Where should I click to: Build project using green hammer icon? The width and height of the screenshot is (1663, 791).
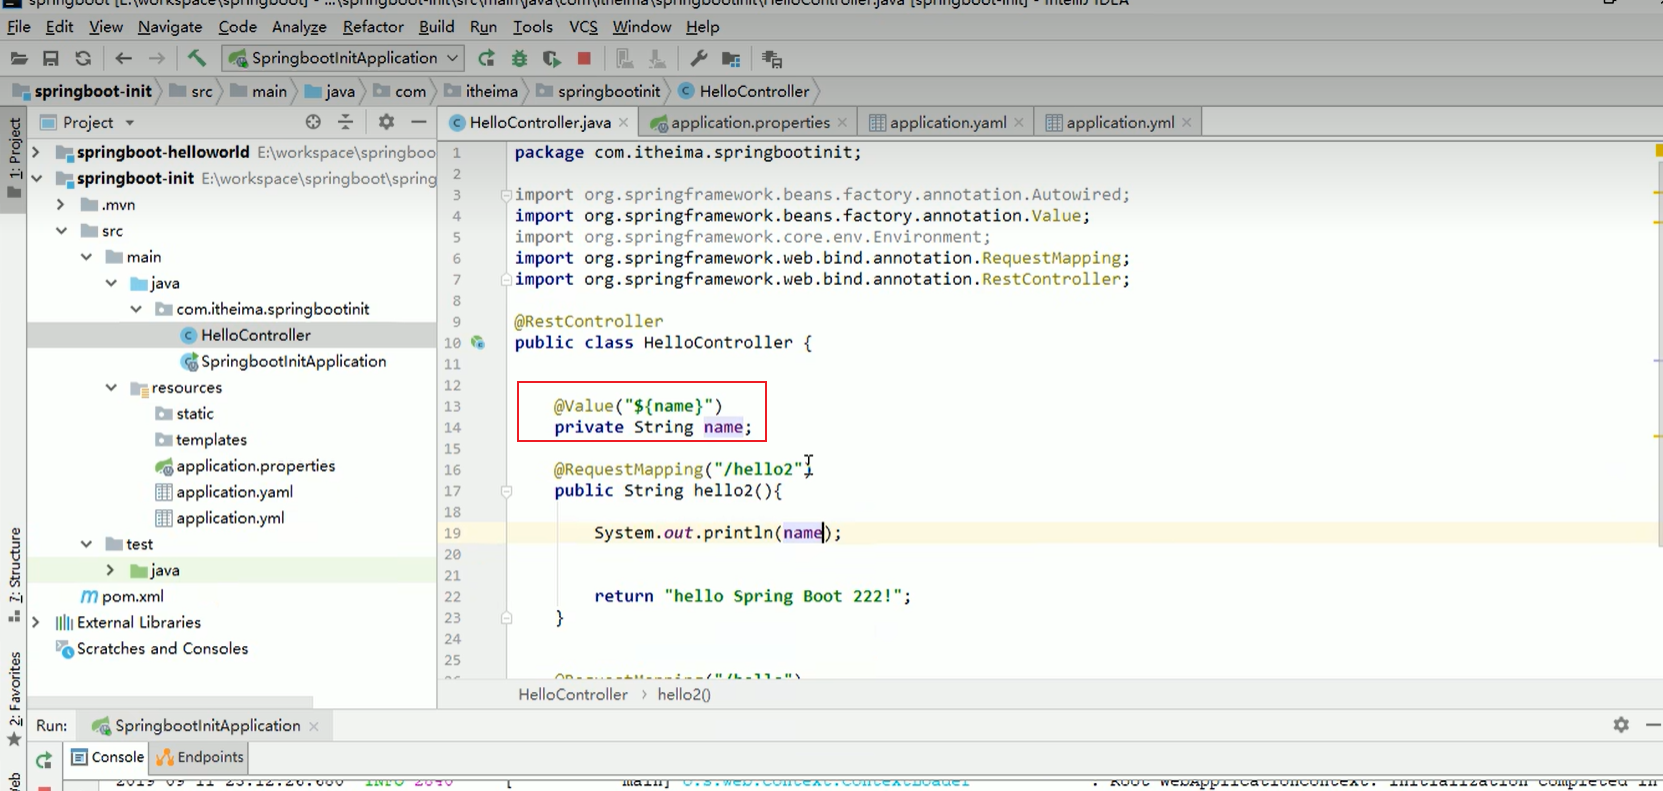(197, 59)
